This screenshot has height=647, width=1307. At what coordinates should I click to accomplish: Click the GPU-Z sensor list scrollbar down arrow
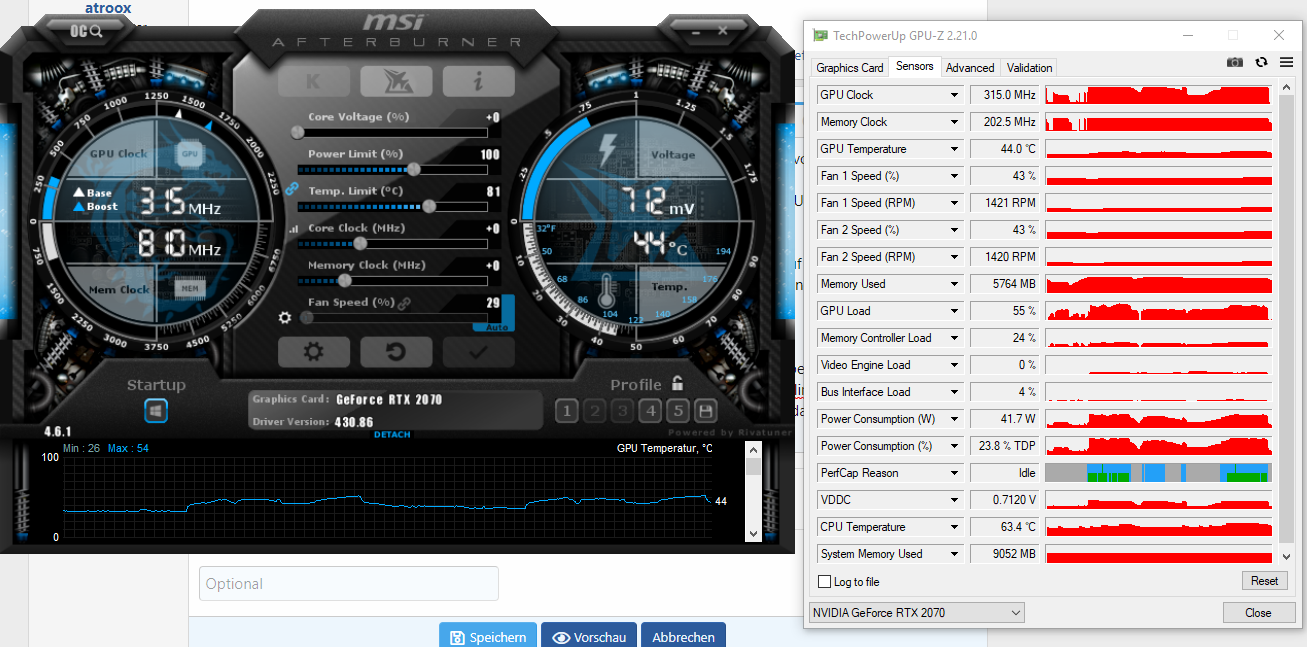[x=1286, y=556]
